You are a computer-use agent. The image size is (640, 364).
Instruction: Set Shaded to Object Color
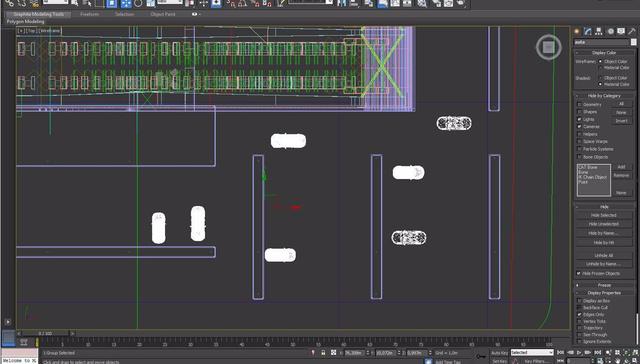pyautogui.click(x=600, y=78)
